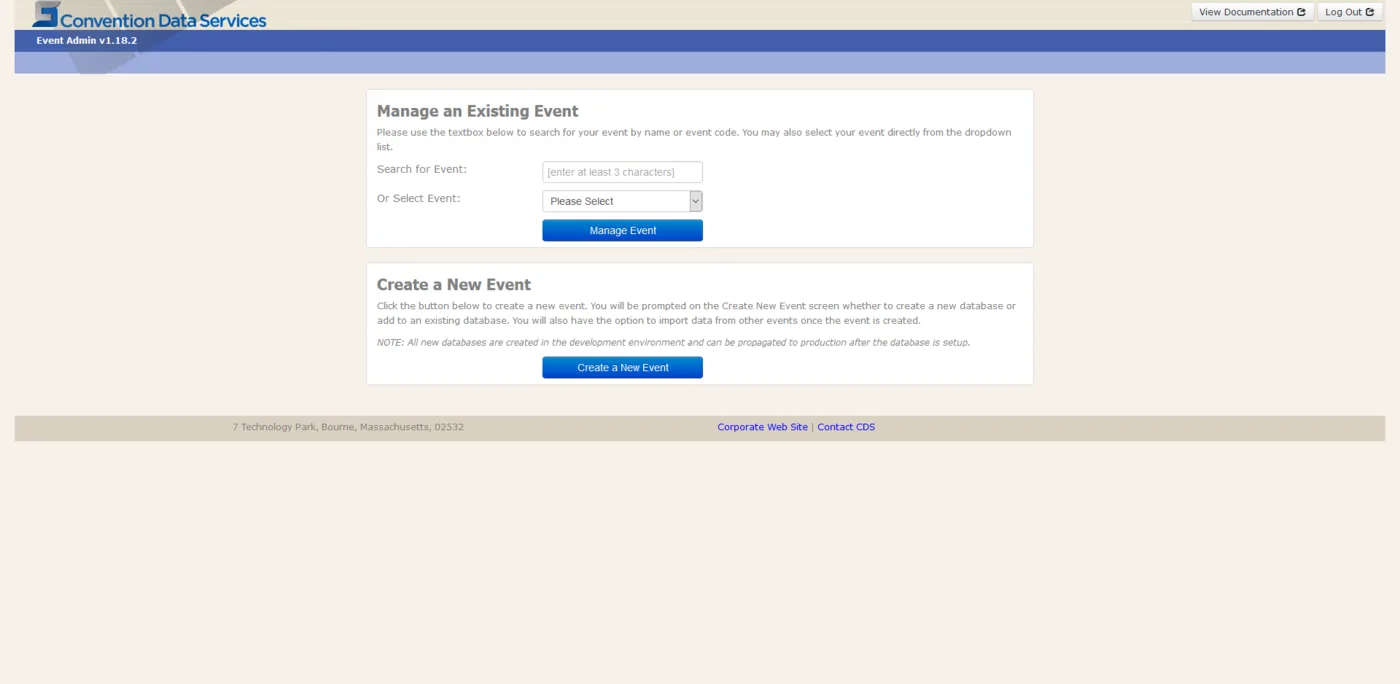Click the Convention Data Services wordmark text
The image size is (1400, 684).
pyautogui.click(x=163, y=20)
